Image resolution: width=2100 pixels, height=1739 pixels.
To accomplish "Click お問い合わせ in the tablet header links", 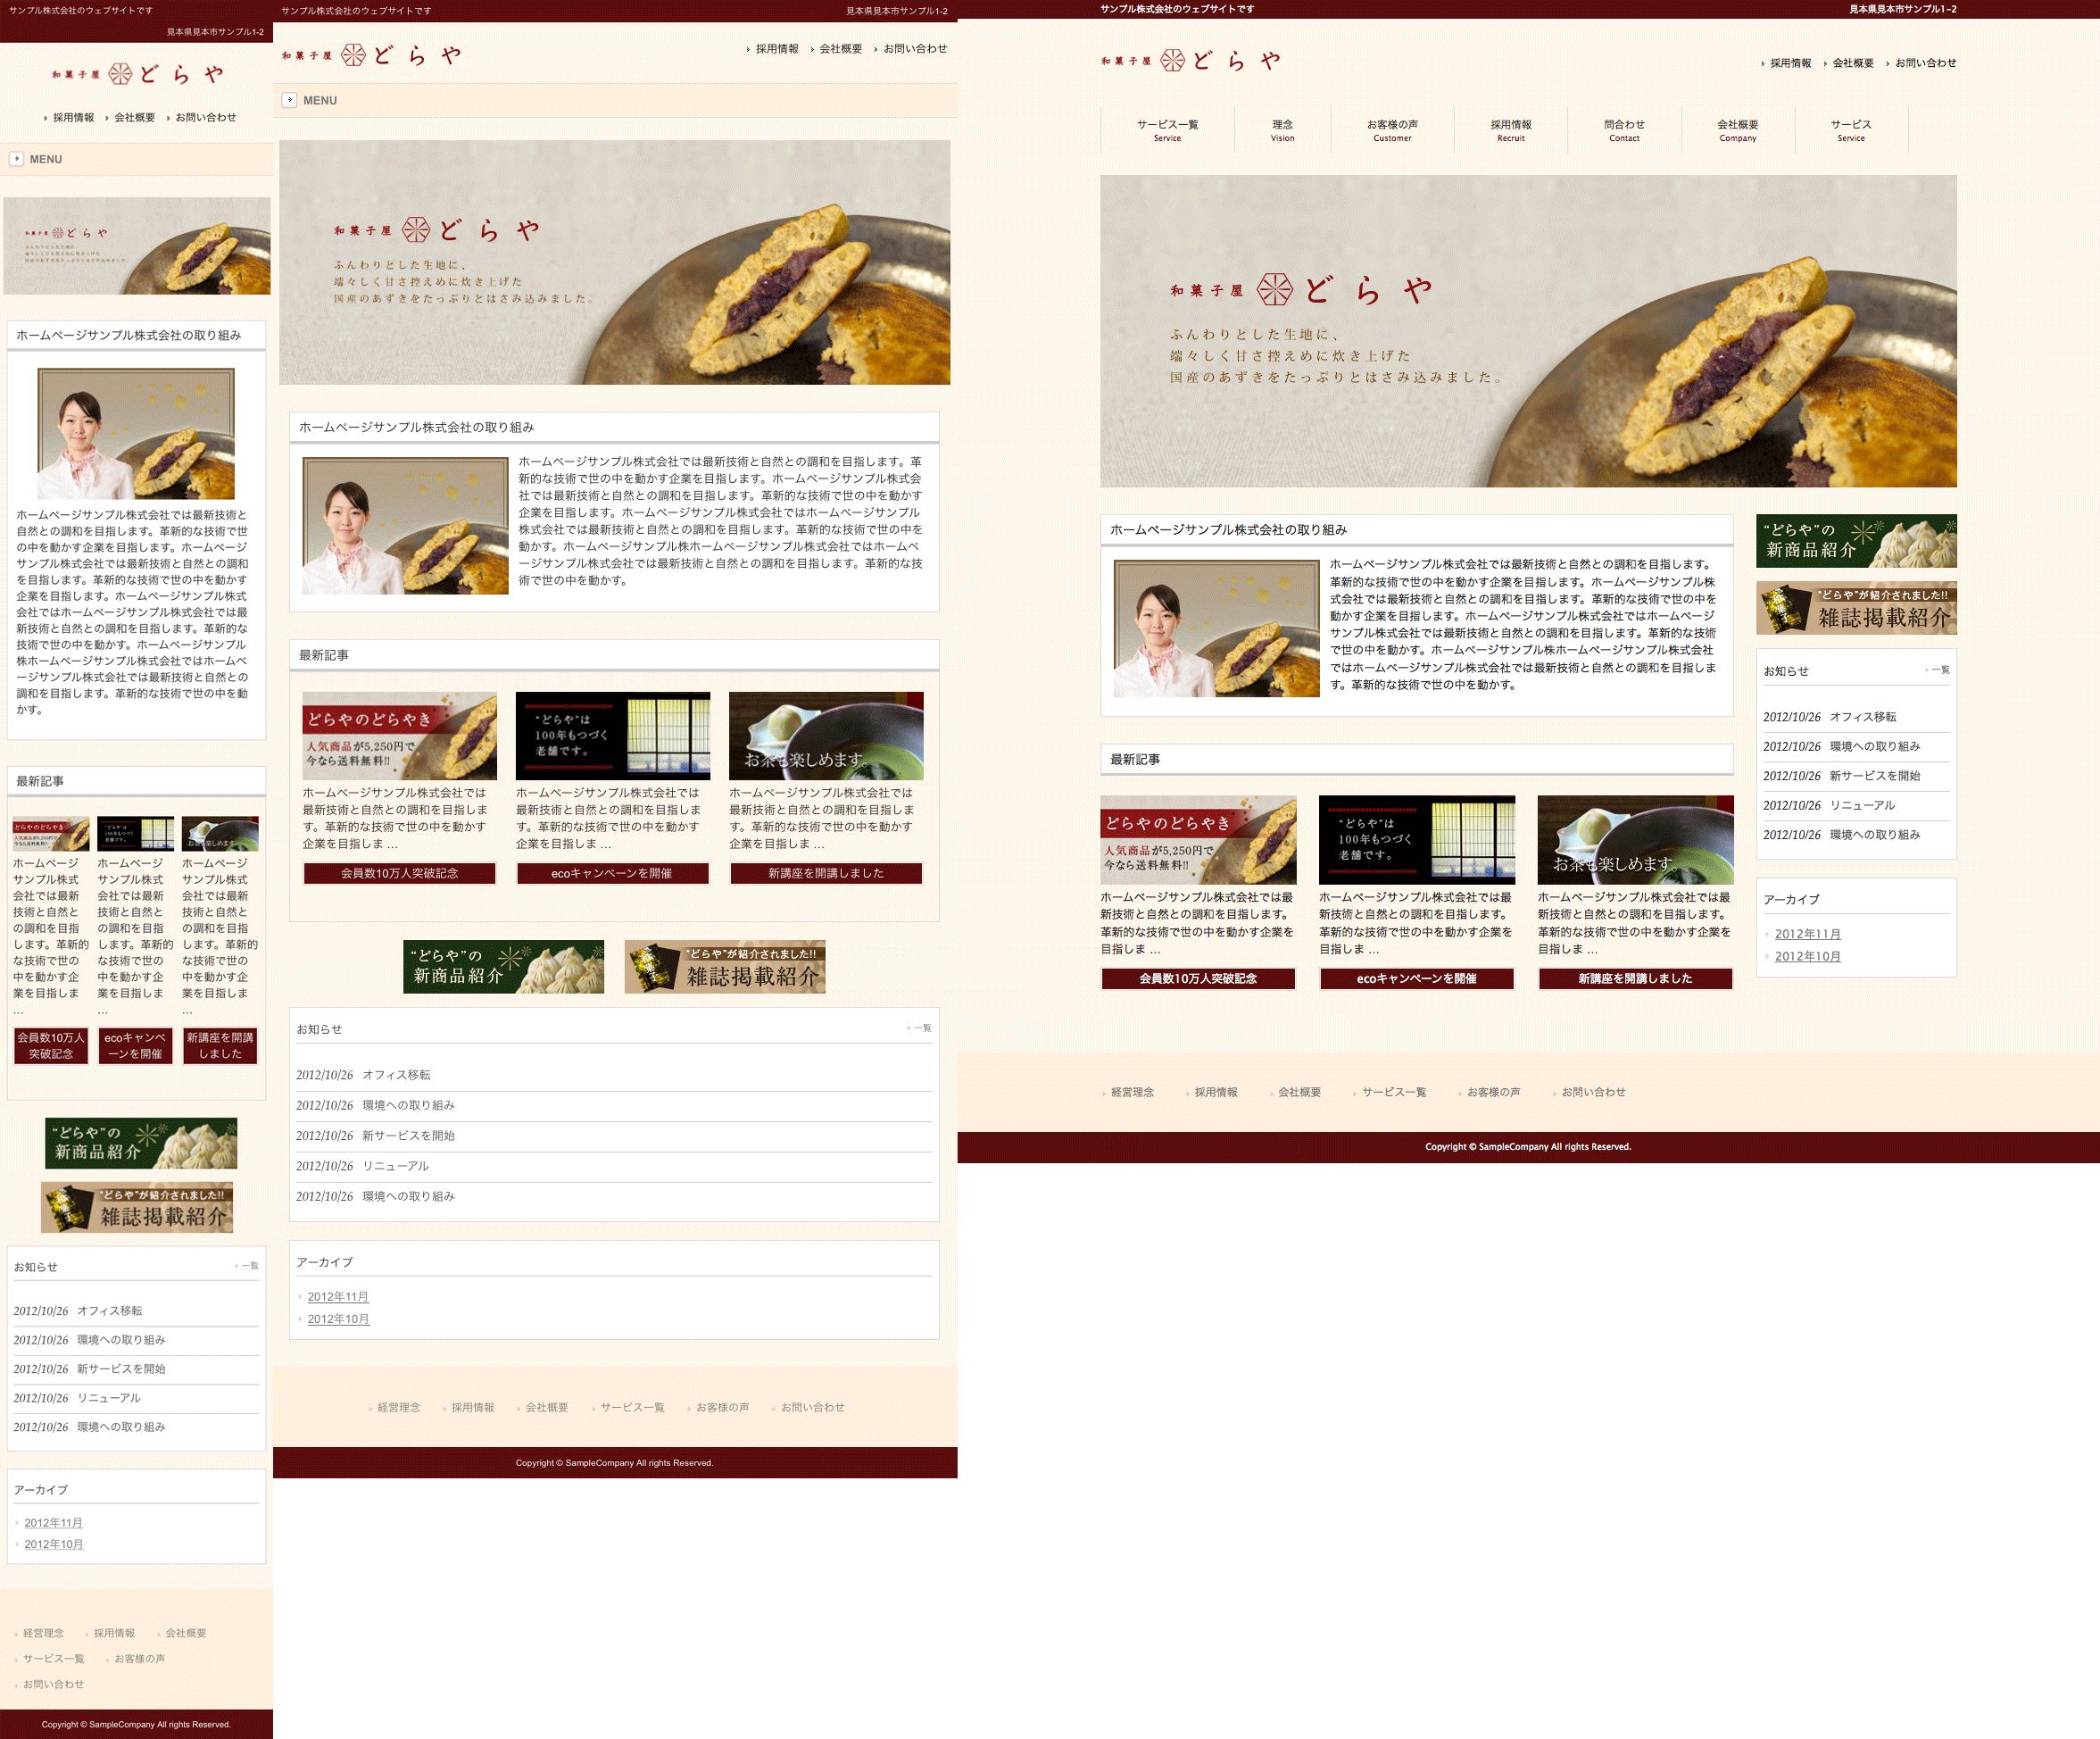I will (x=915, y=49).
